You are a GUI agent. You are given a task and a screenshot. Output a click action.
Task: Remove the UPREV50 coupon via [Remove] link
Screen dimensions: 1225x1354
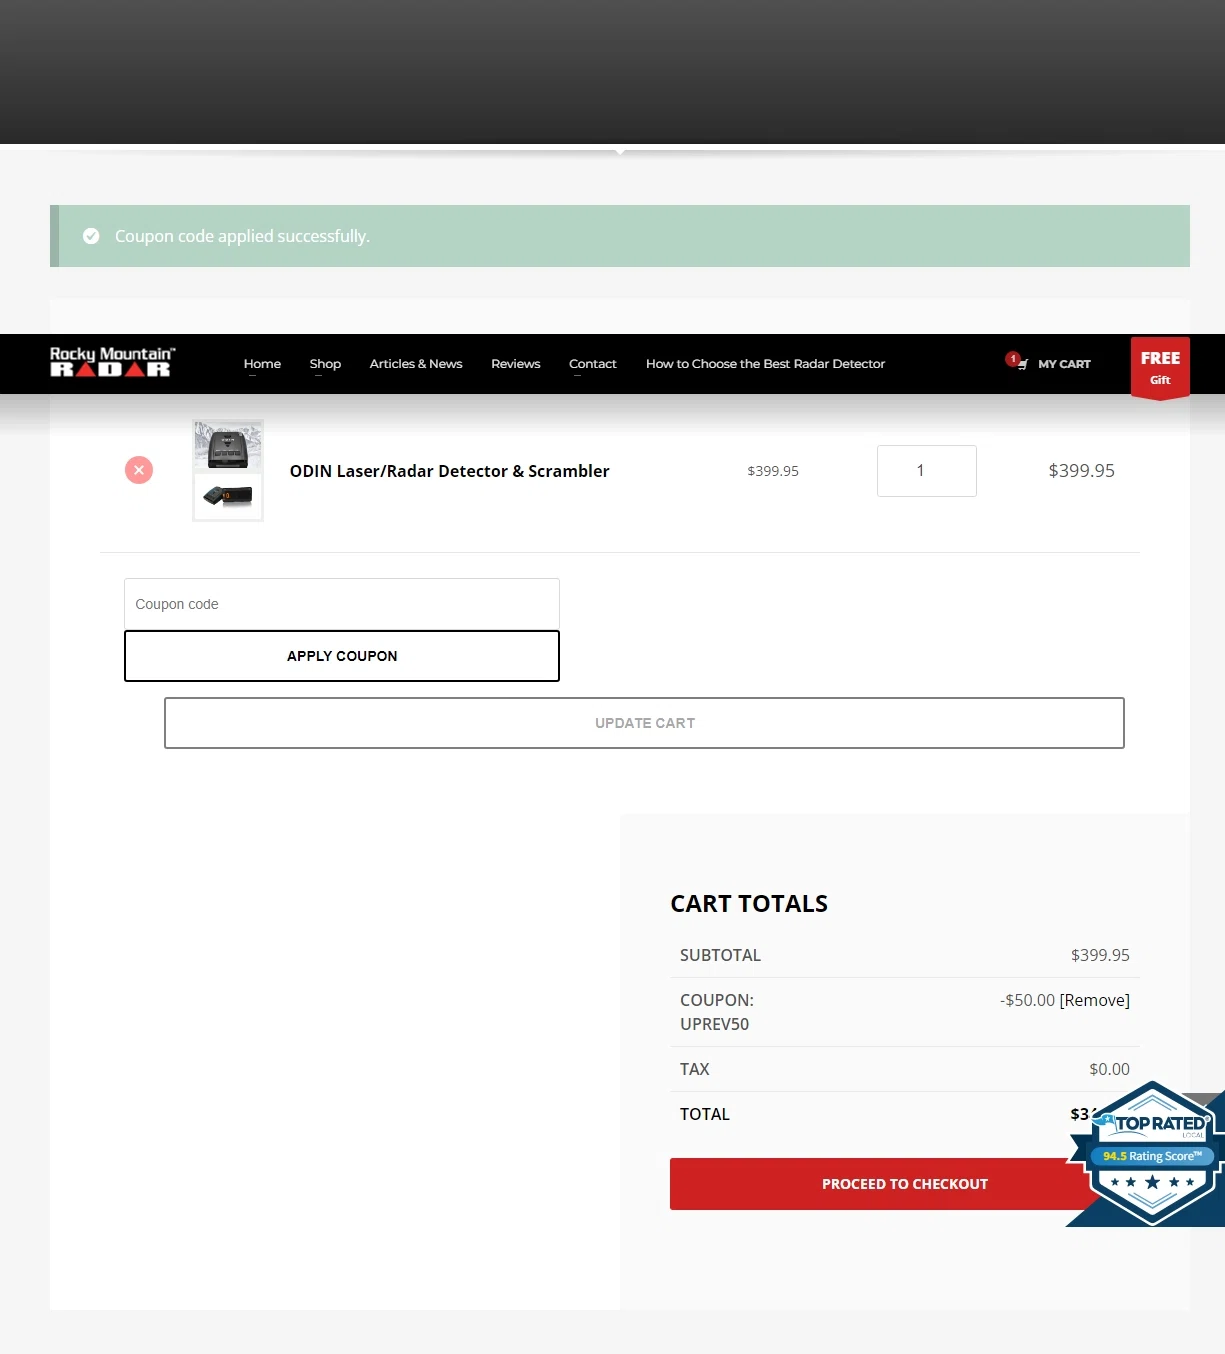point(1095,1000)
